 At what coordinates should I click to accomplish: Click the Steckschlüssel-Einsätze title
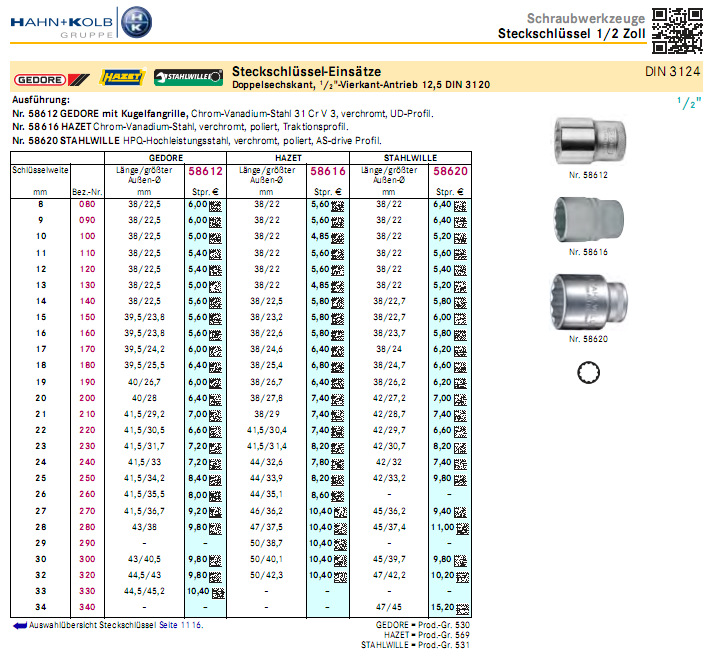click(x=307, y=72)
